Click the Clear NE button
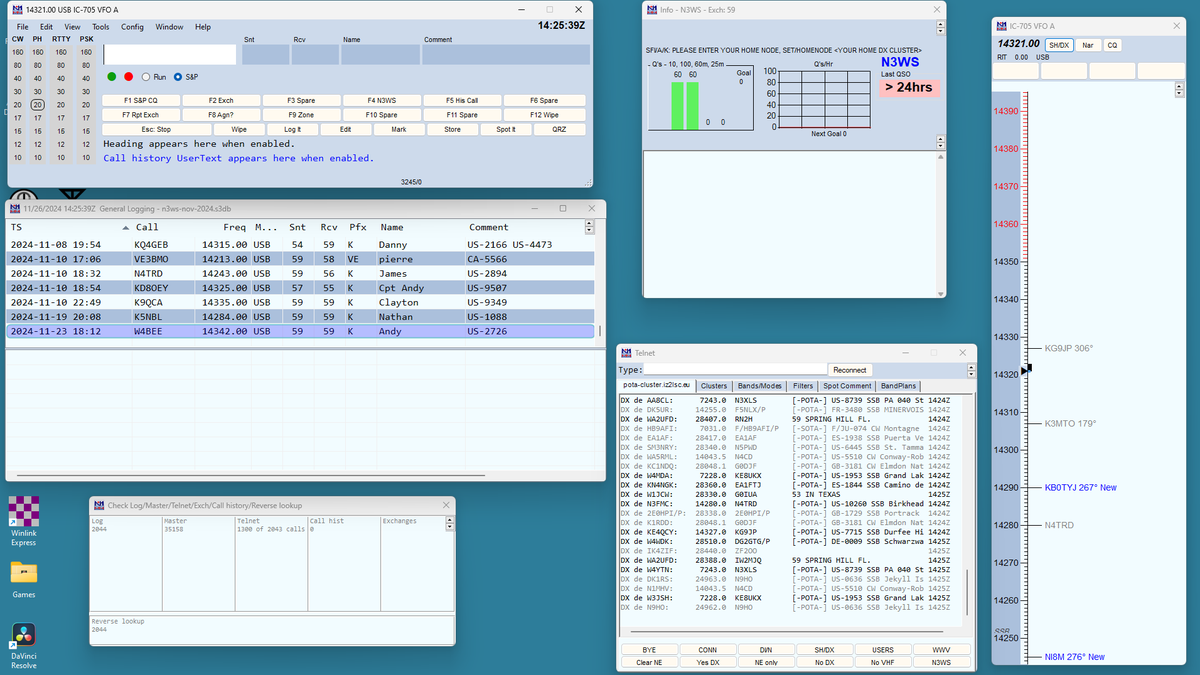1200x675 pixels. click(649, 662)
